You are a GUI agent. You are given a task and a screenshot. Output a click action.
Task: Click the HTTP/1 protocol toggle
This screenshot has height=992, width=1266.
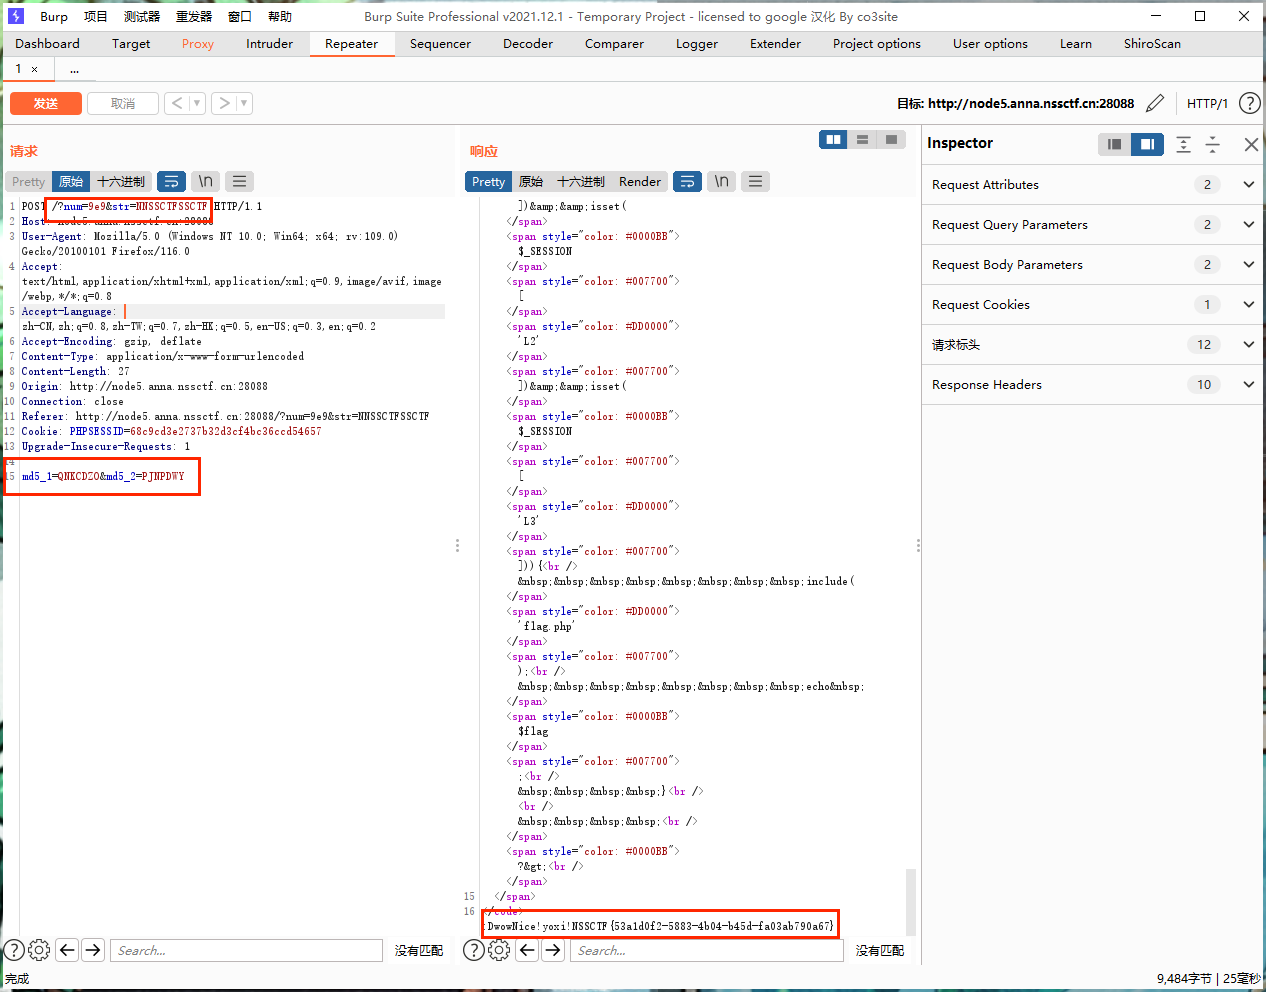[x=1207, y=103]
